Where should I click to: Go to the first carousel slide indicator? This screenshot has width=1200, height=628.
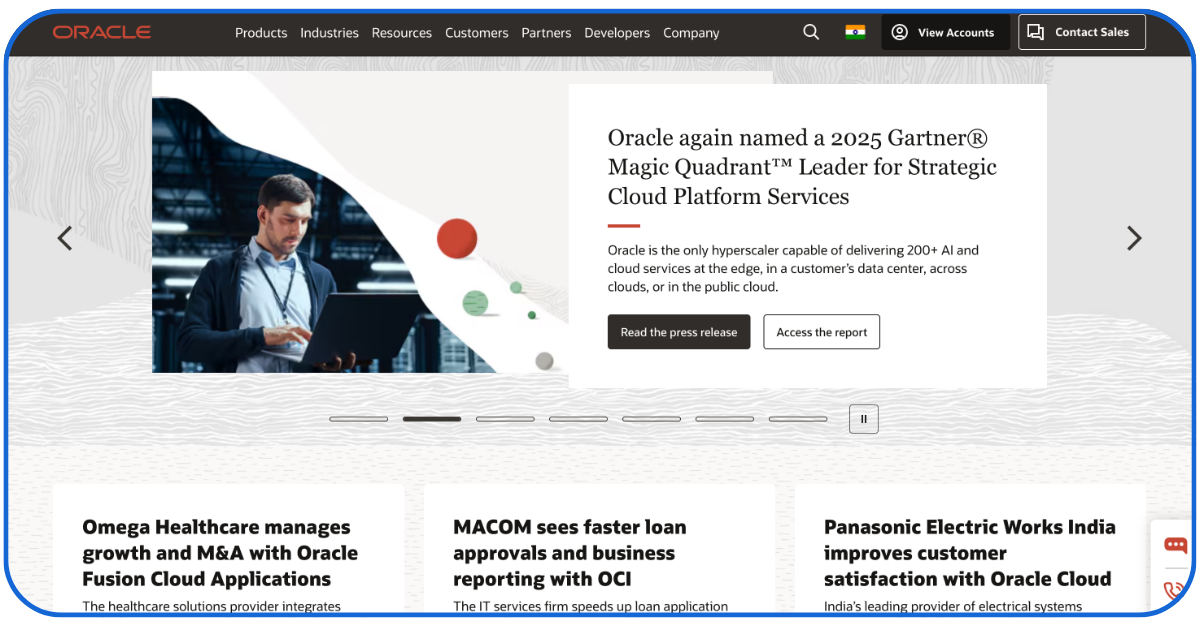[358, 419]
